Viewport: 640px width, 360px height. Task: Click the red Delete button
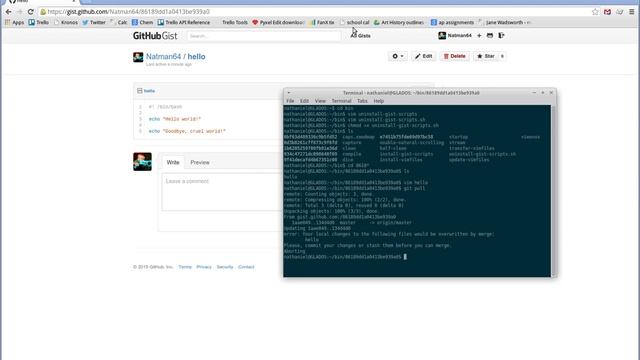454,56
